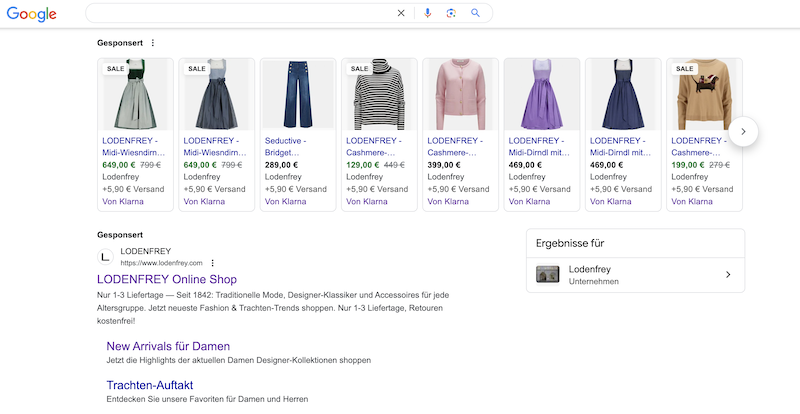The height and width of the screenshot is (414, 800).
Task: Click SALE badge on striped sweater card
Action: (359, 68)
